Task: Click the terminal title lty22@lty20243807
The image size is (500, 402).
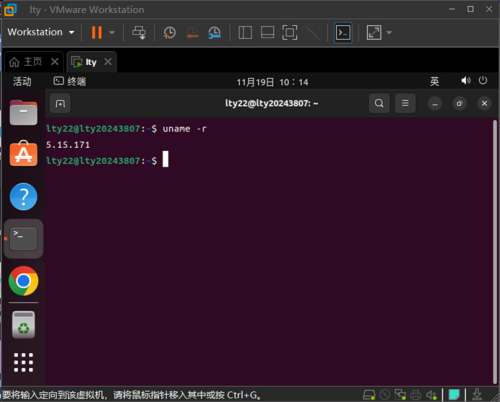Action: 271,103
